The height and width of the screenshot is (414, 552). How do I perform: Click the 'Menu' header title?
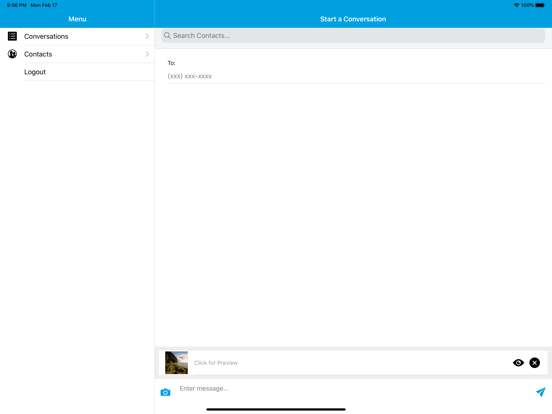77,19
